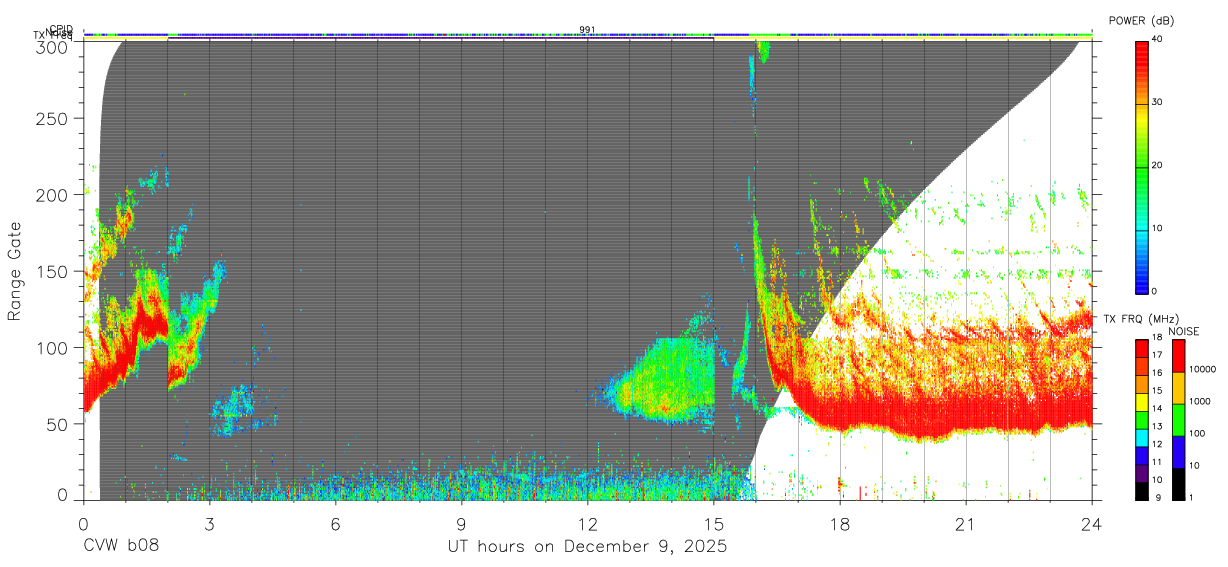Screen dimensions: 1228x567
Task: Click the 'NOISE' legend title
Action: [1185, 331]
